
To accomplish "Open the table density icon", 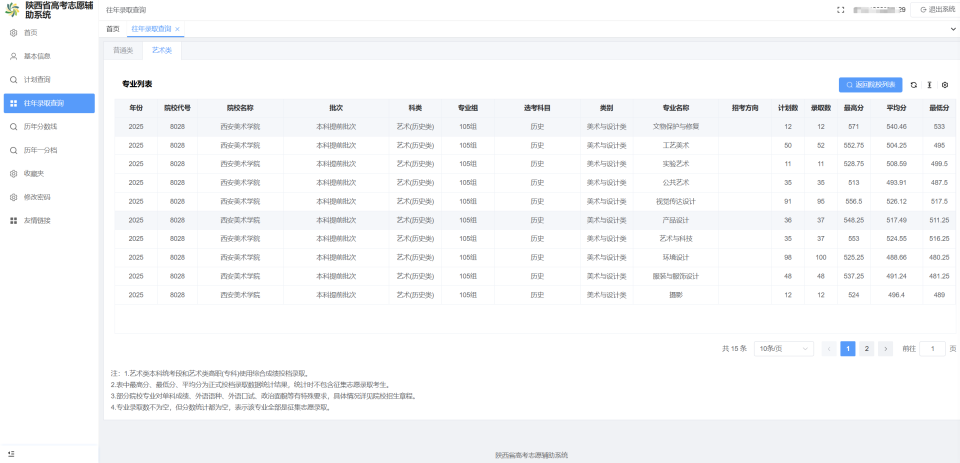I will click(x=929, y=85).
